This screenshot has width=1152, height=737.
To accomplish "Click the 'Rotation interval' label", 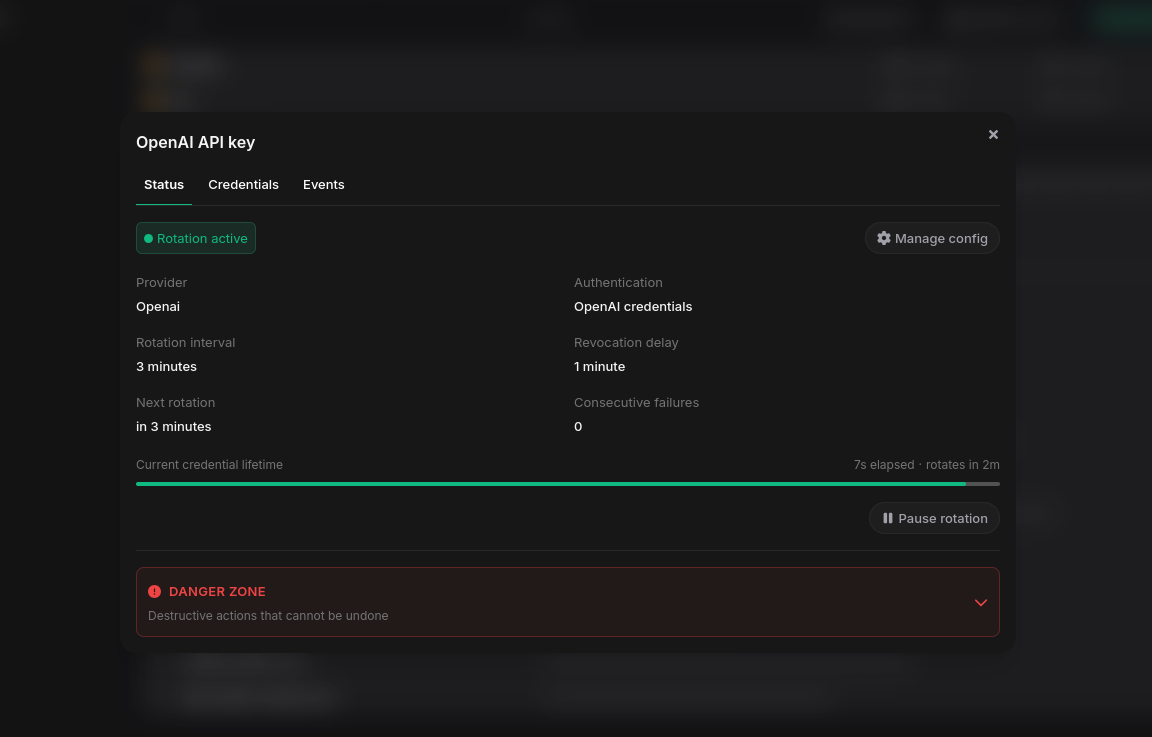I will coord(185,342).
